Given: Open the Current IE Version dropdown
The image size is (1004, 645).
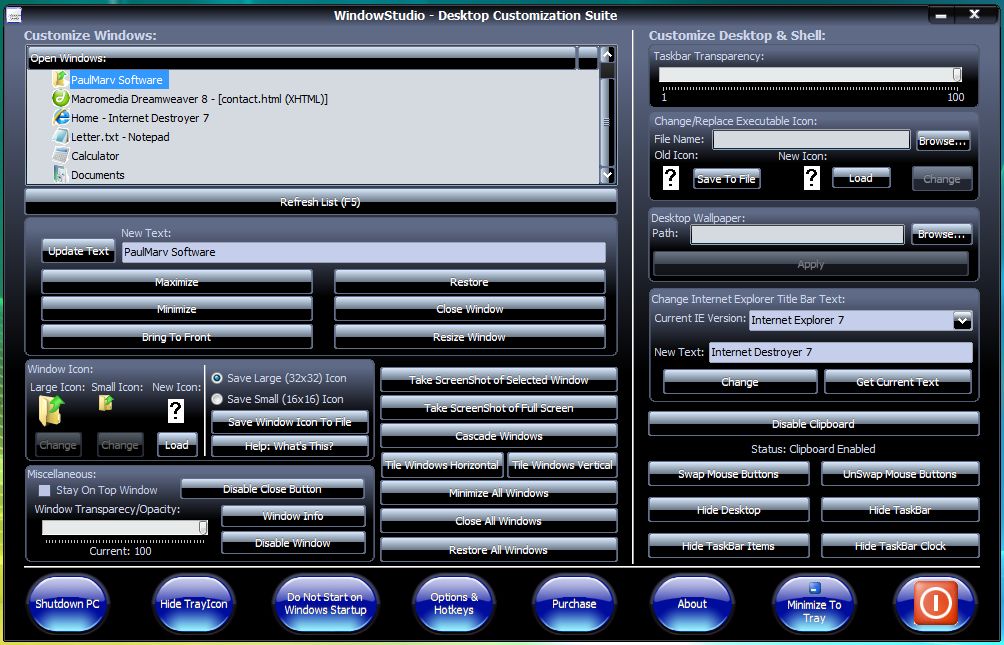Looking at the screenshot, I should (x=961, y=320).
